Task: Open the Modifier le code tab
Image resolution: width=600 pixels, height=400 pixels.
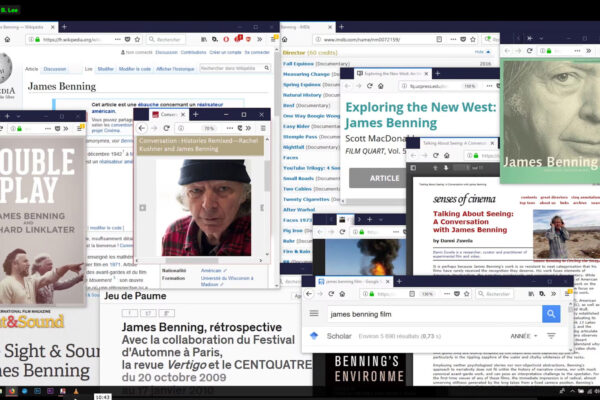Action: pos(135,69)
